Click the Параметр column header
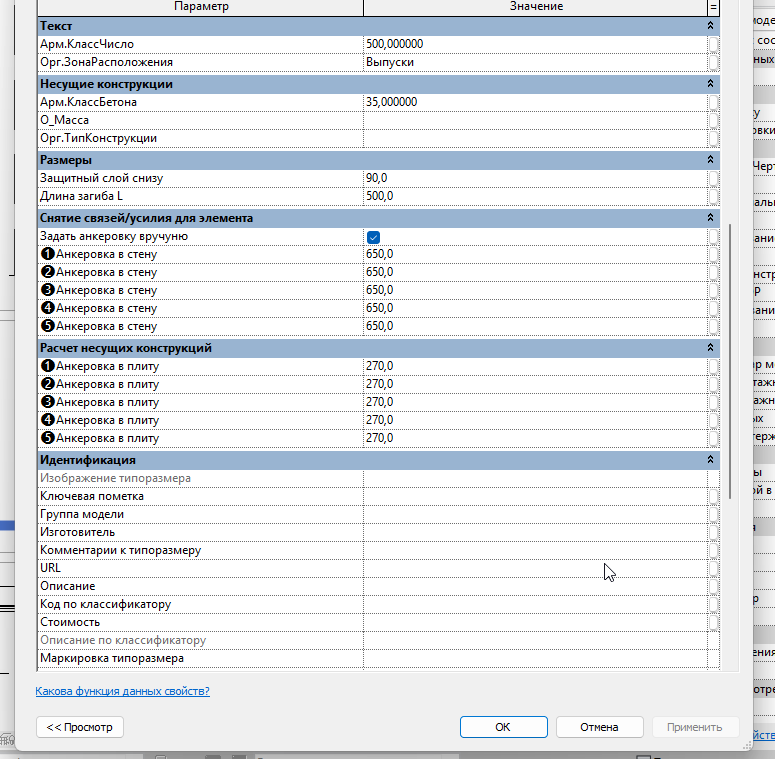 click(x=201, y=7)
